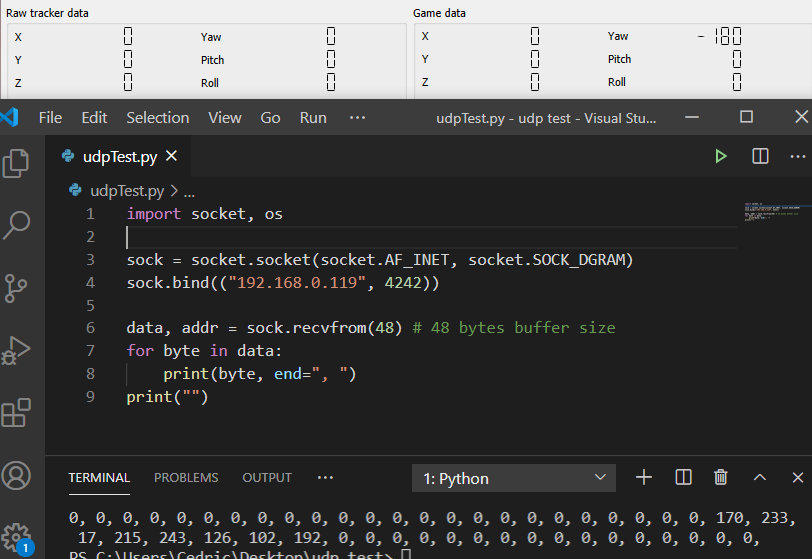Click the 'Game data' group heading
The image size is (812, 559).
pyautogui.click(x=439, y=13)
